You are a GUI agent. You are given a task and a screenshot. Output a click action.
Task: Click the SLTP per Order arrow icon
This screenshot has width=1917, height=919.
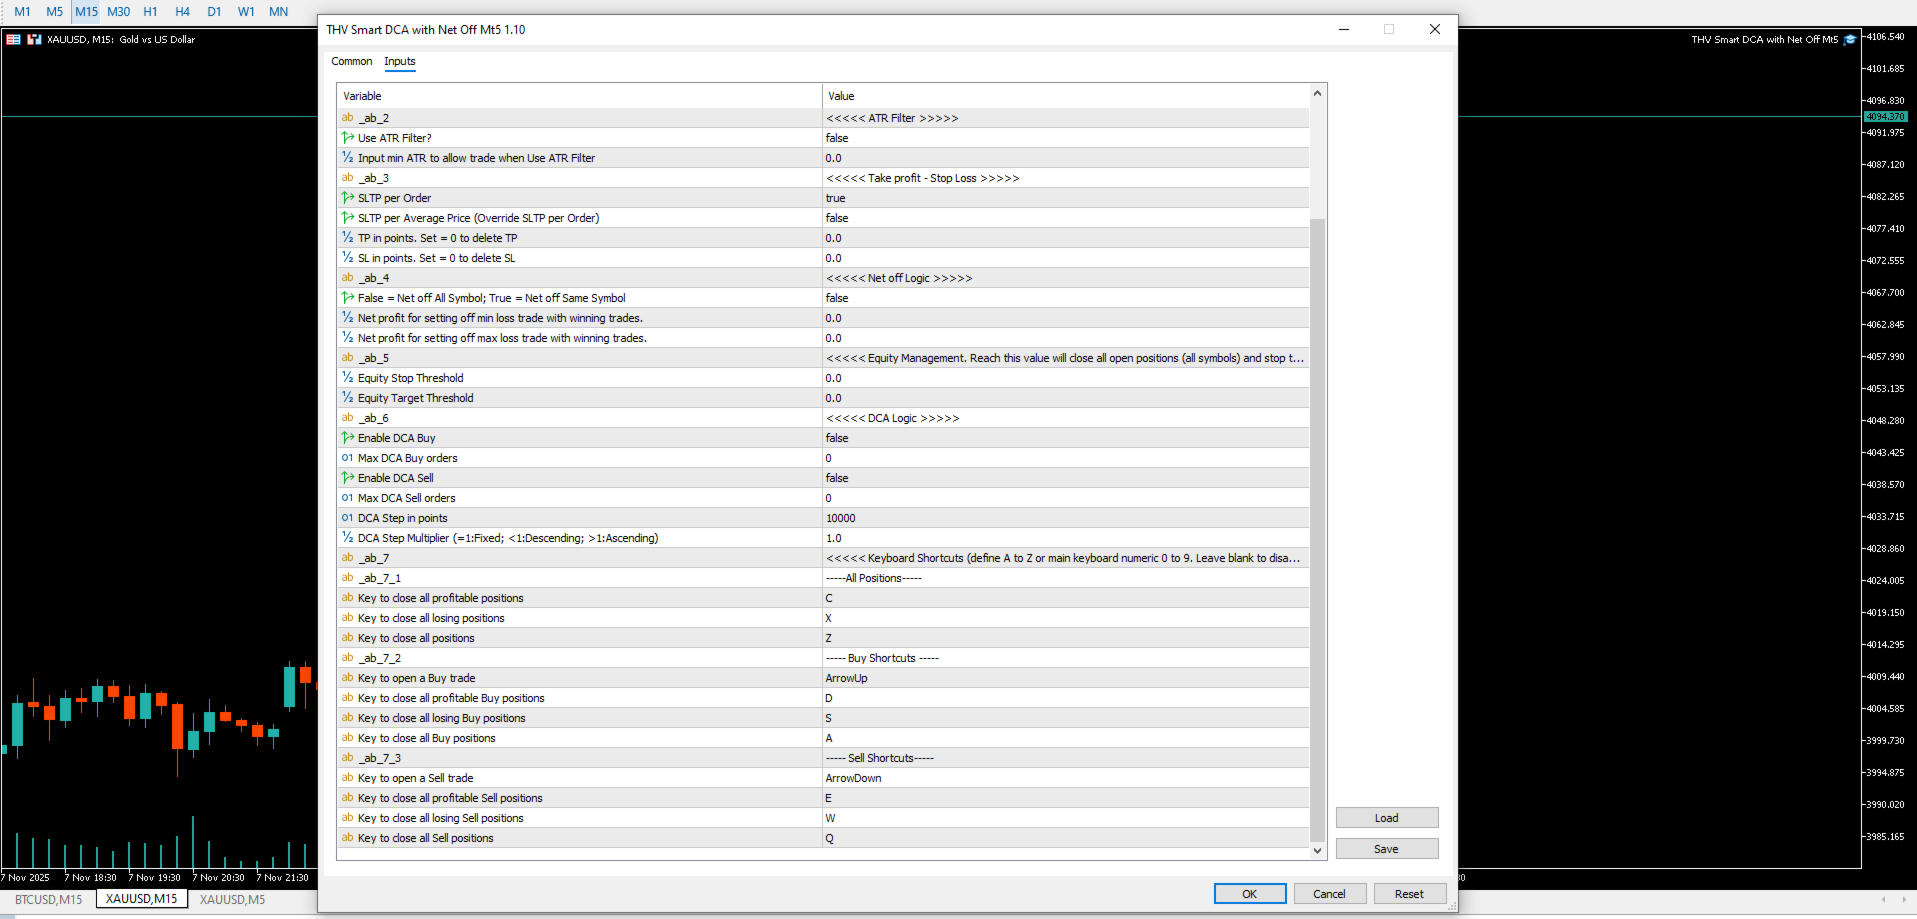[x=347, y=198]
